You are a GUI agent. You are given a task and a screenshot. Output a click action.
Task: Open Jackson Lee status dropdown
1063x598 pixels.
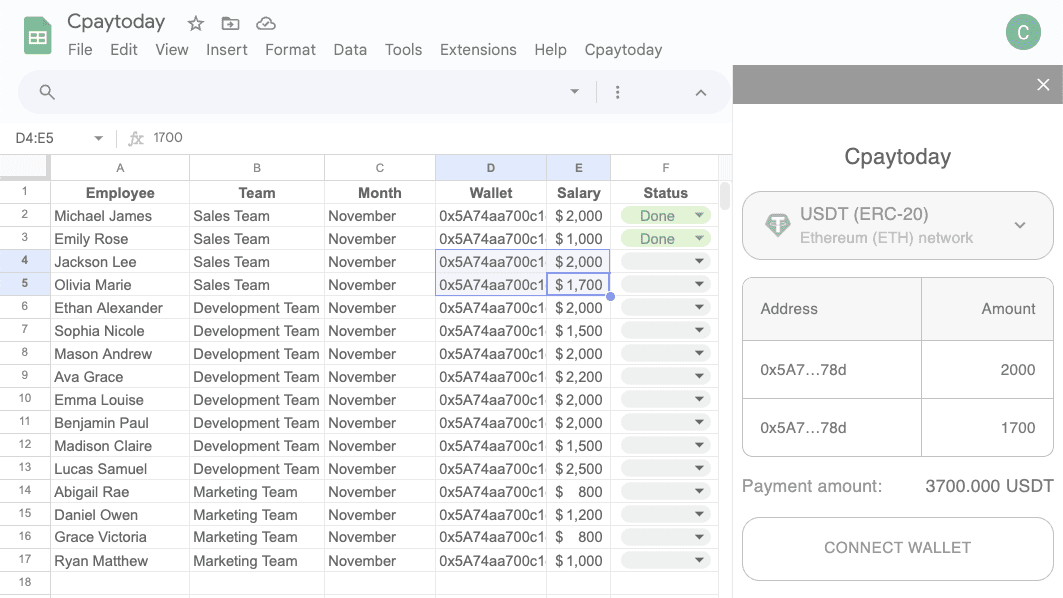(x=665, y=262)
